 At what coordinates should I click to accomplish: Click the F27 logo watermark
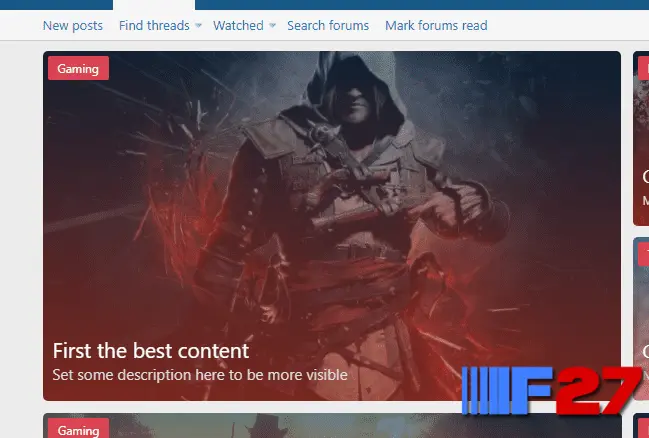pos(551,390)
